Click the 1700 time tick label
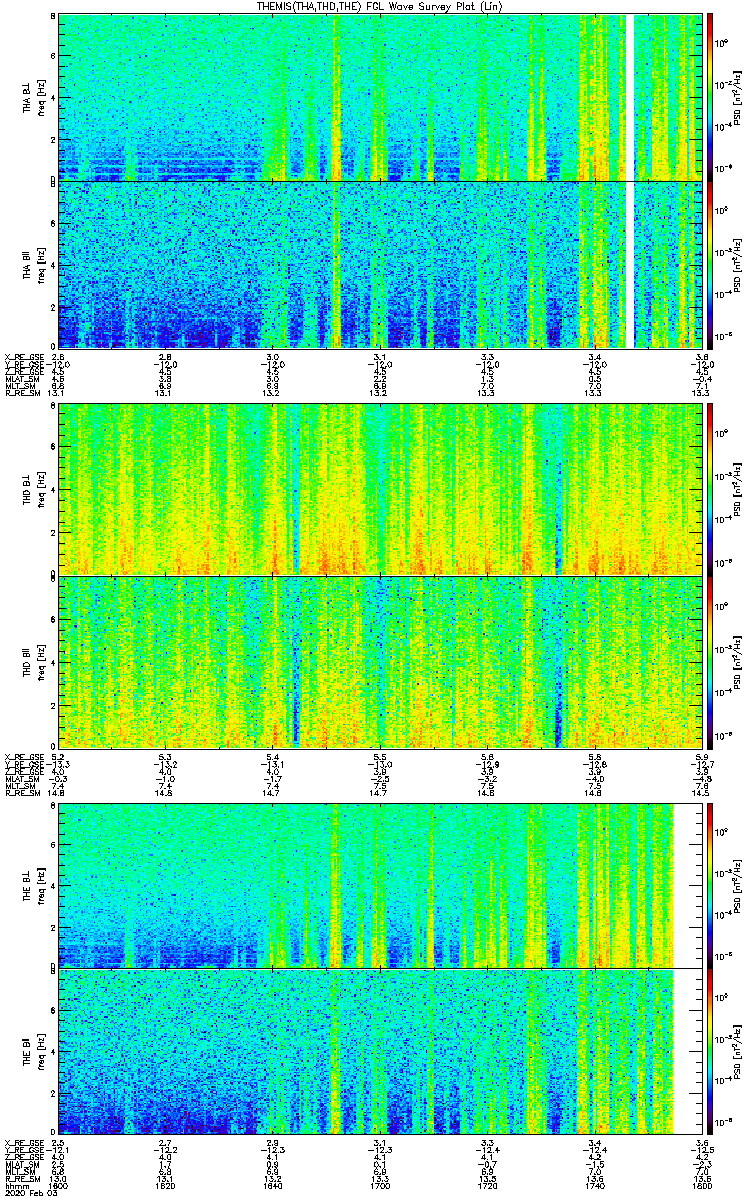Image resolution: width=750 pixels, height=1200 pixels. [380, 1186]
